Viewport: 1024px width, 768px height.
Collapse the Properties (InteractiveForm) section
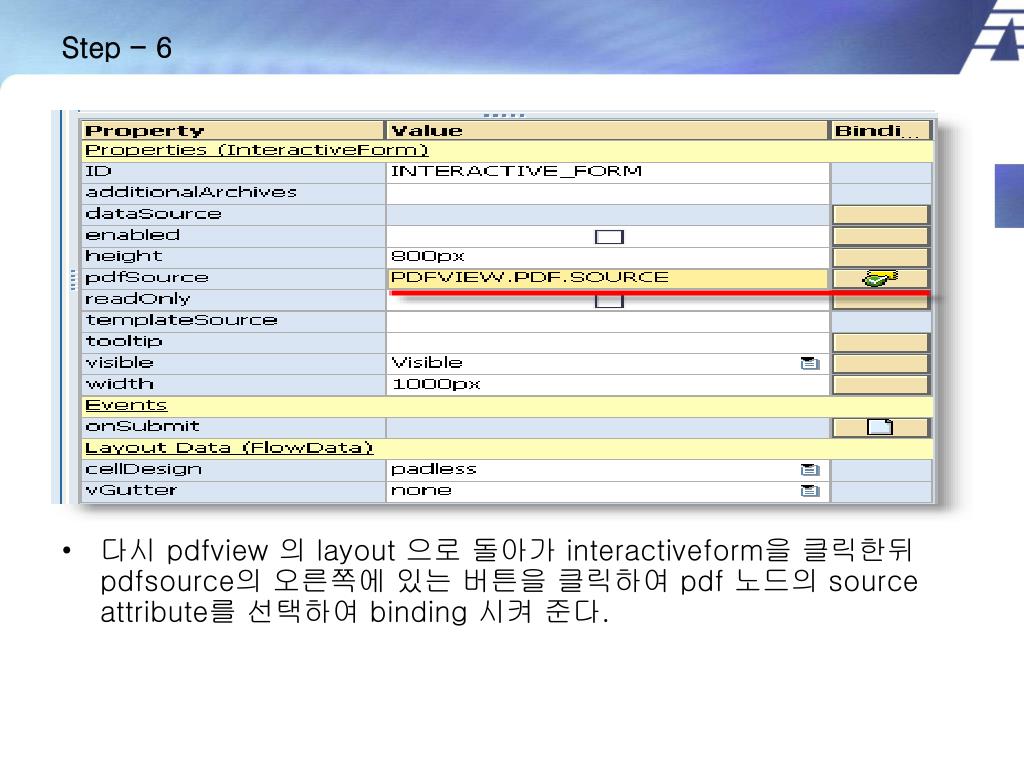(x=256, y=150)
